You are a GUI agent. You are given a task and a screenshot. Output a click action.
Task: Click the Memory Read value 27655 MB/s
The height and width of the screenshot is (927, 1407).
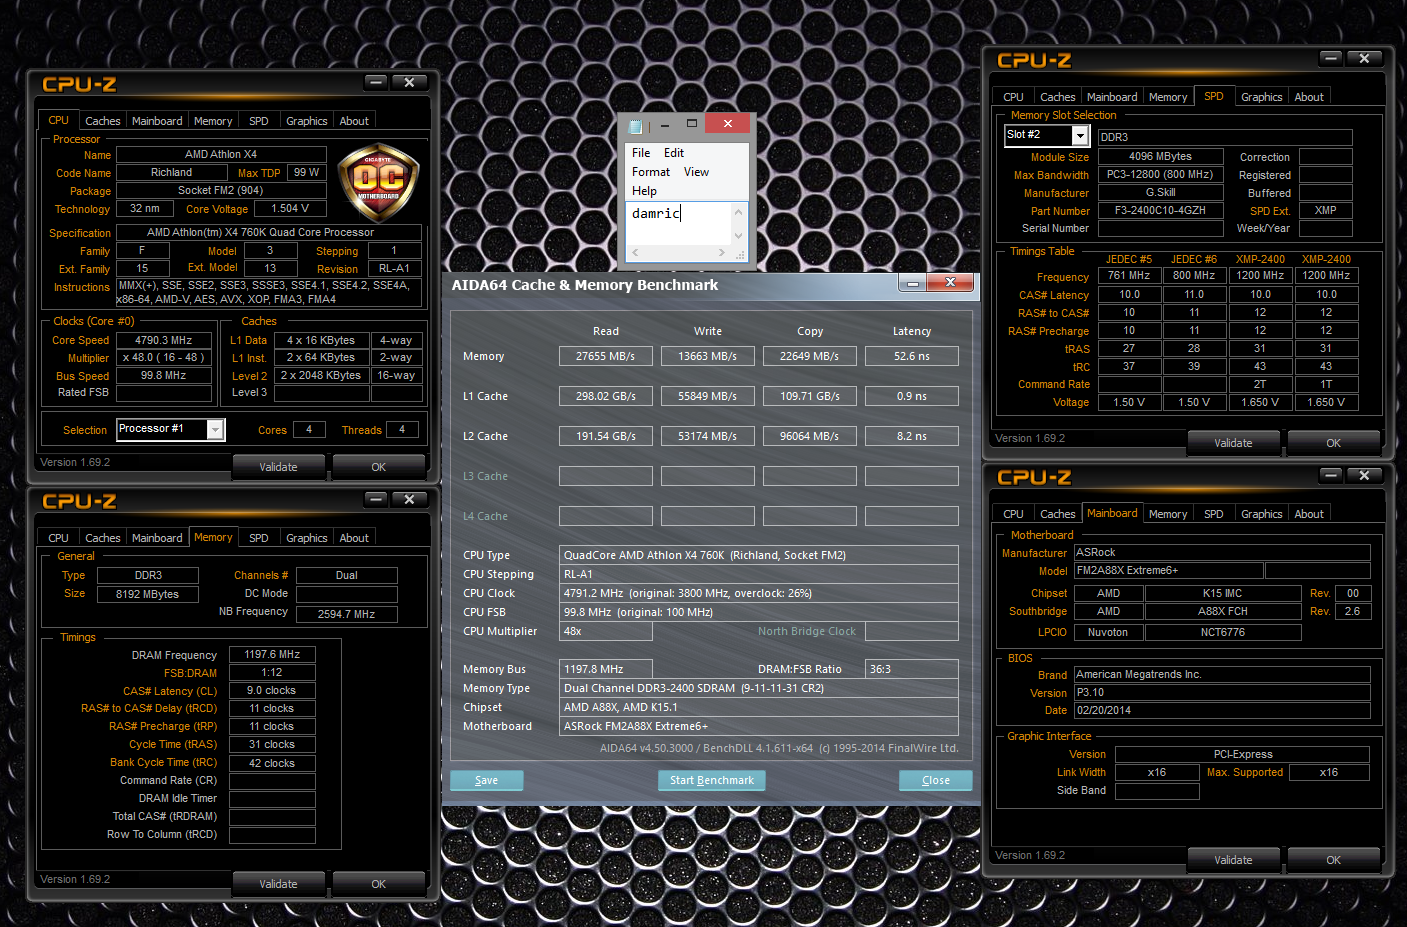click(x=605, y=356)
